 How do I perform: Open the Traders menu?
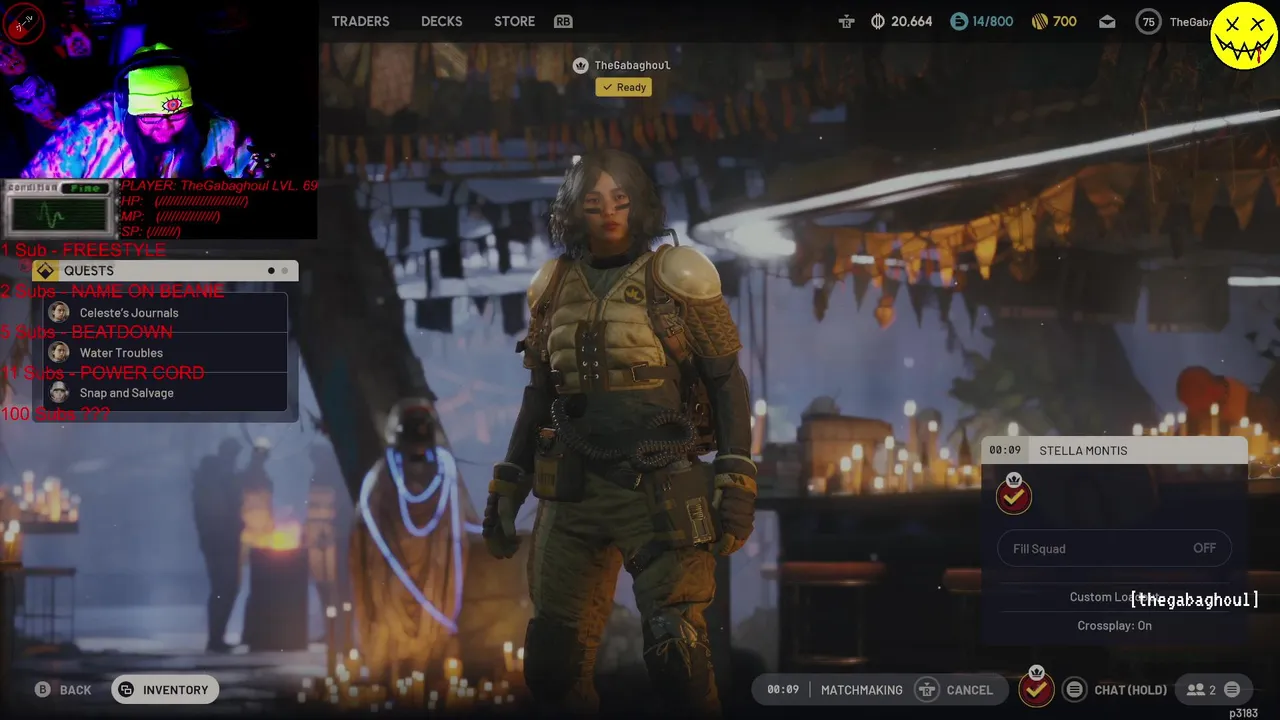pyautogui.click(x=360, y=21)
